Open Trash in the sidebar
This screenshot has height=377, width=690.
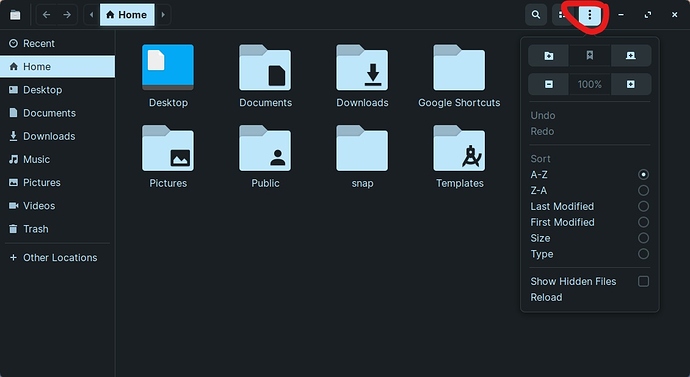coord(57,229)
